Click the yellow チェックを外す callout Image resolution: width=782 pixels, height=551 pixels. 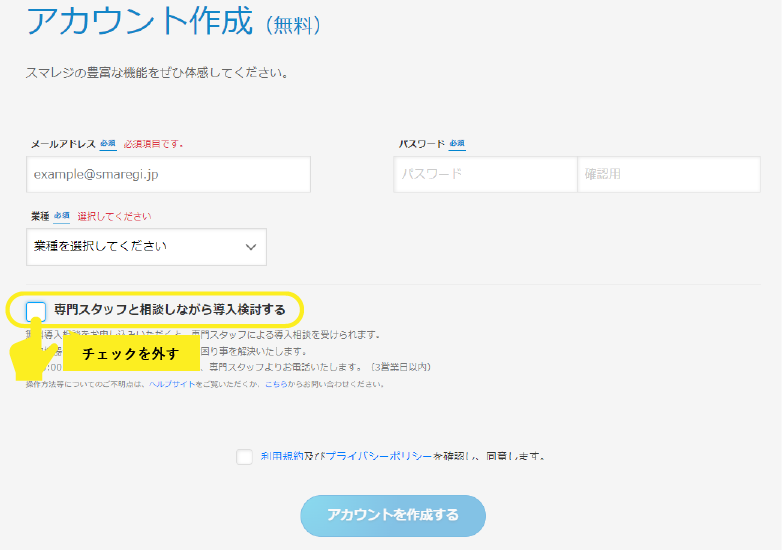[131, 354]
